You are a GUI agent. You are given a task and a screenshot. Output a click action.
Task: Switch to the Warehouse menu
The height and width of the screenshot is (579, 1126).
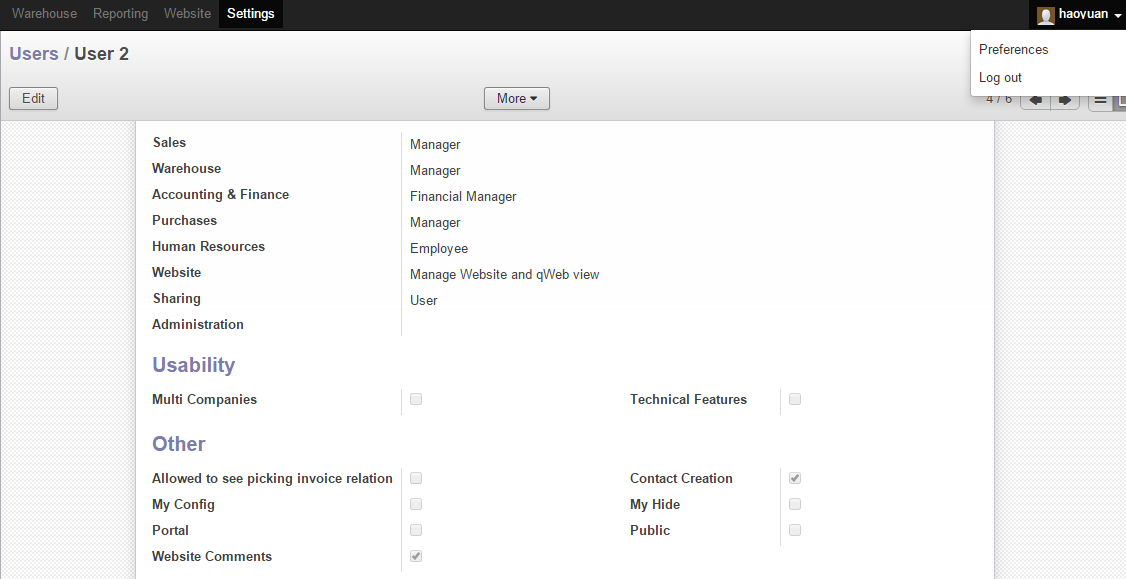pos(44,13)
